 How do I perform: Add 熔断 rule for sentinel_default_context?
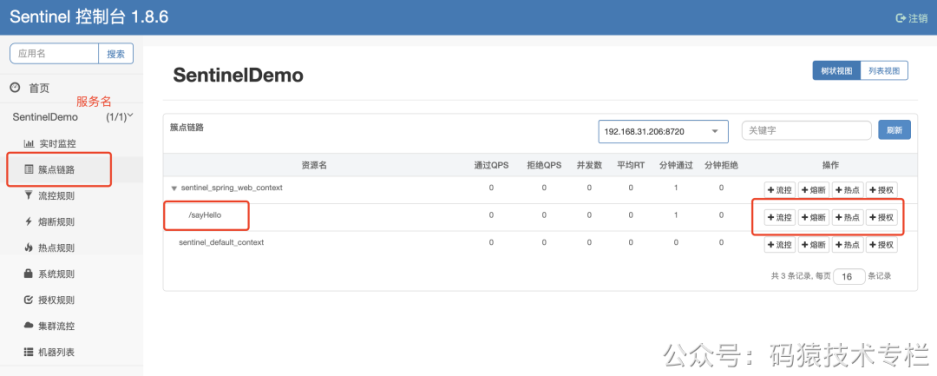[x=813, y=244]
